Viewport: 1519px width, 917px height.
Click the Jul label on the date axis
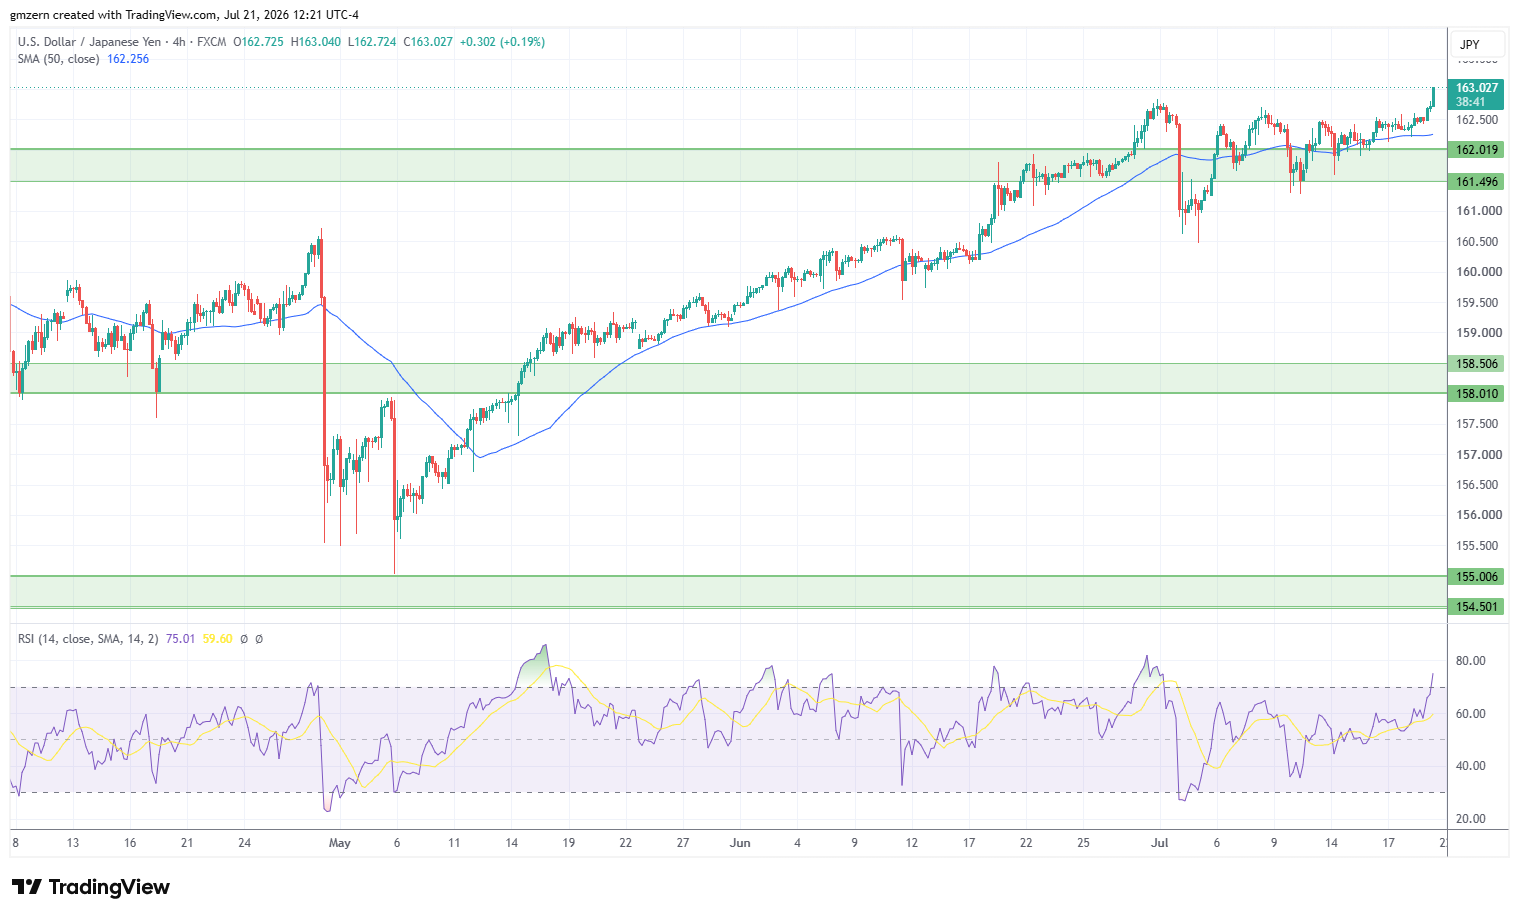(1160, 843)
